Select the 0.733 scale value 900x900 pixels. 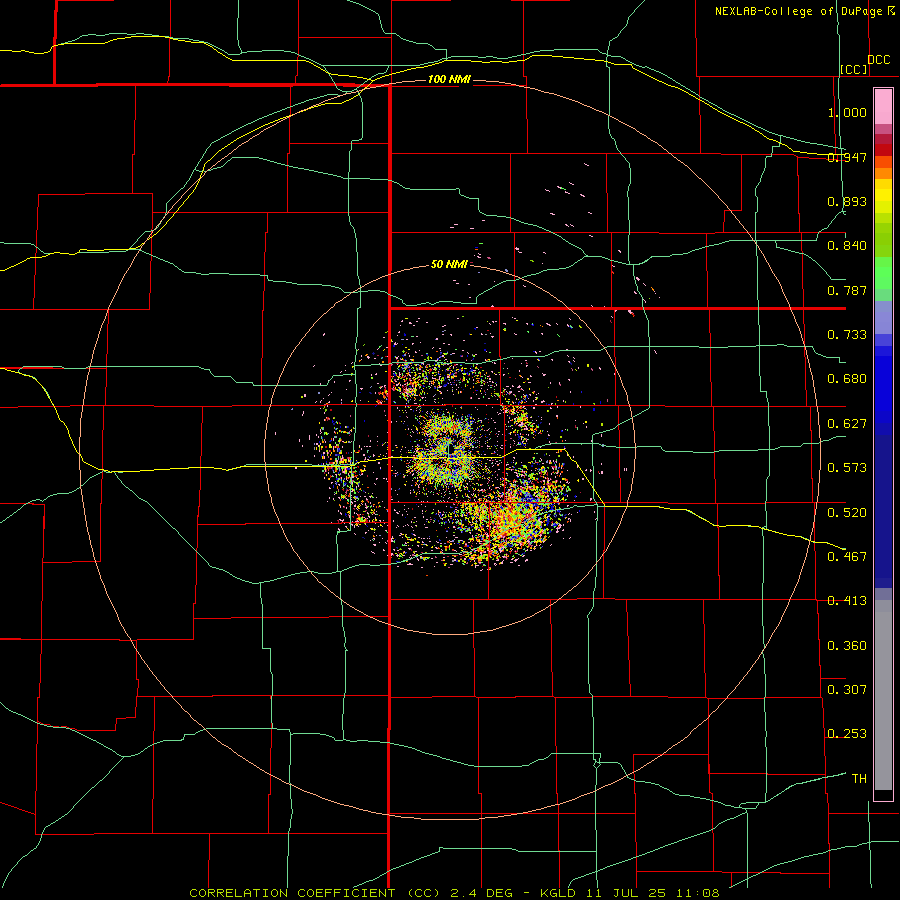(847, 335)
